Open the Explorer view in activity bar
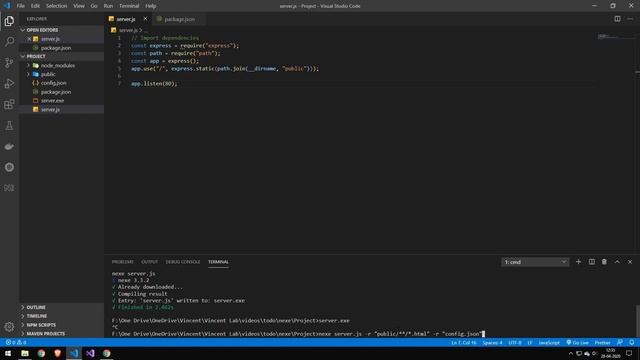640x360 pixels. click(x=9, y=21)
